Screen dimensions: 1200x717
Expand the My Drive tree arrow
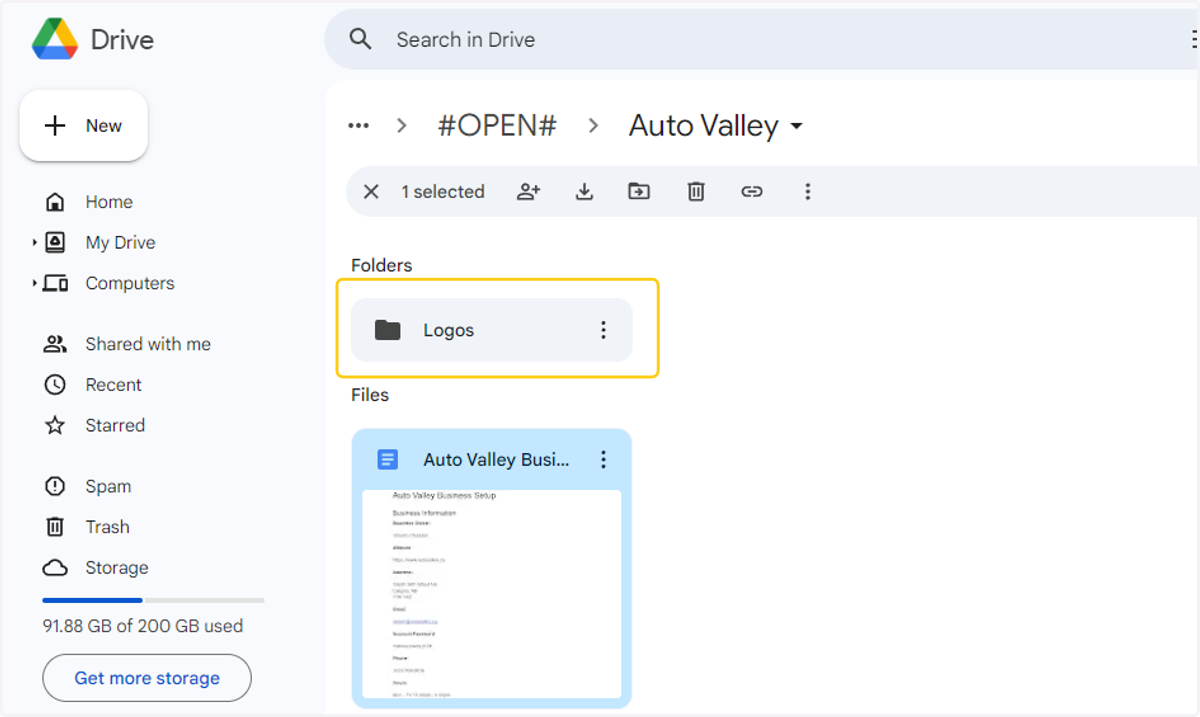point(34,243)
